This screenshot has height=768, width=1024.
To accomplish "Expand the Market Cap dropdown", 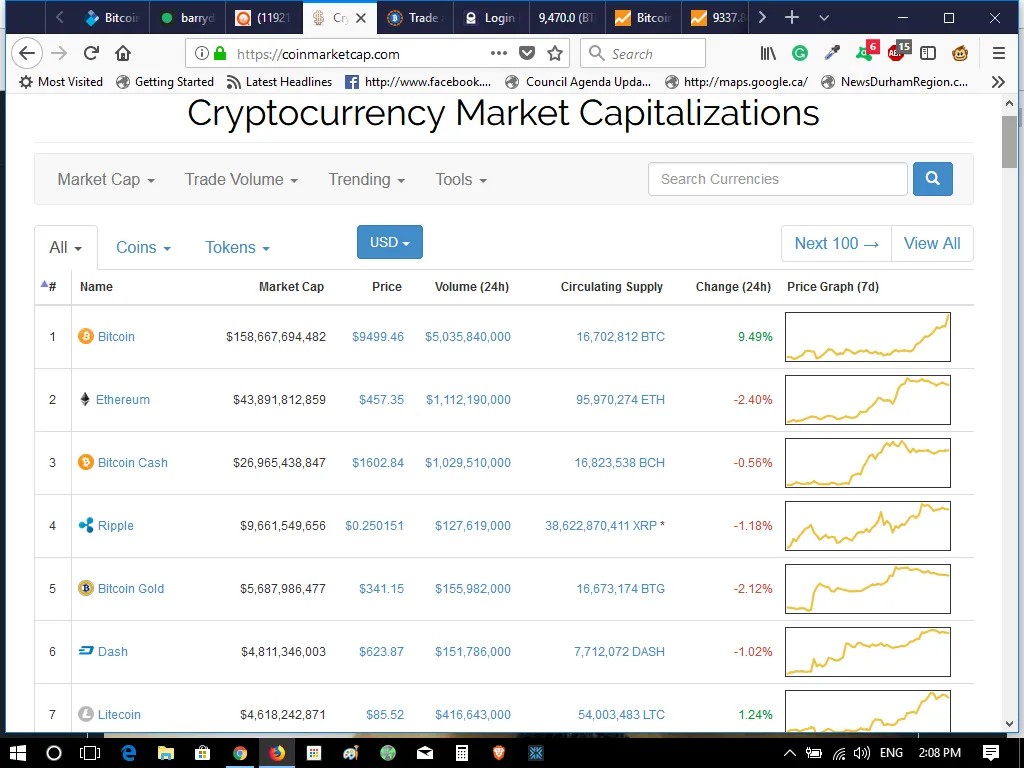I will [106, 180].
